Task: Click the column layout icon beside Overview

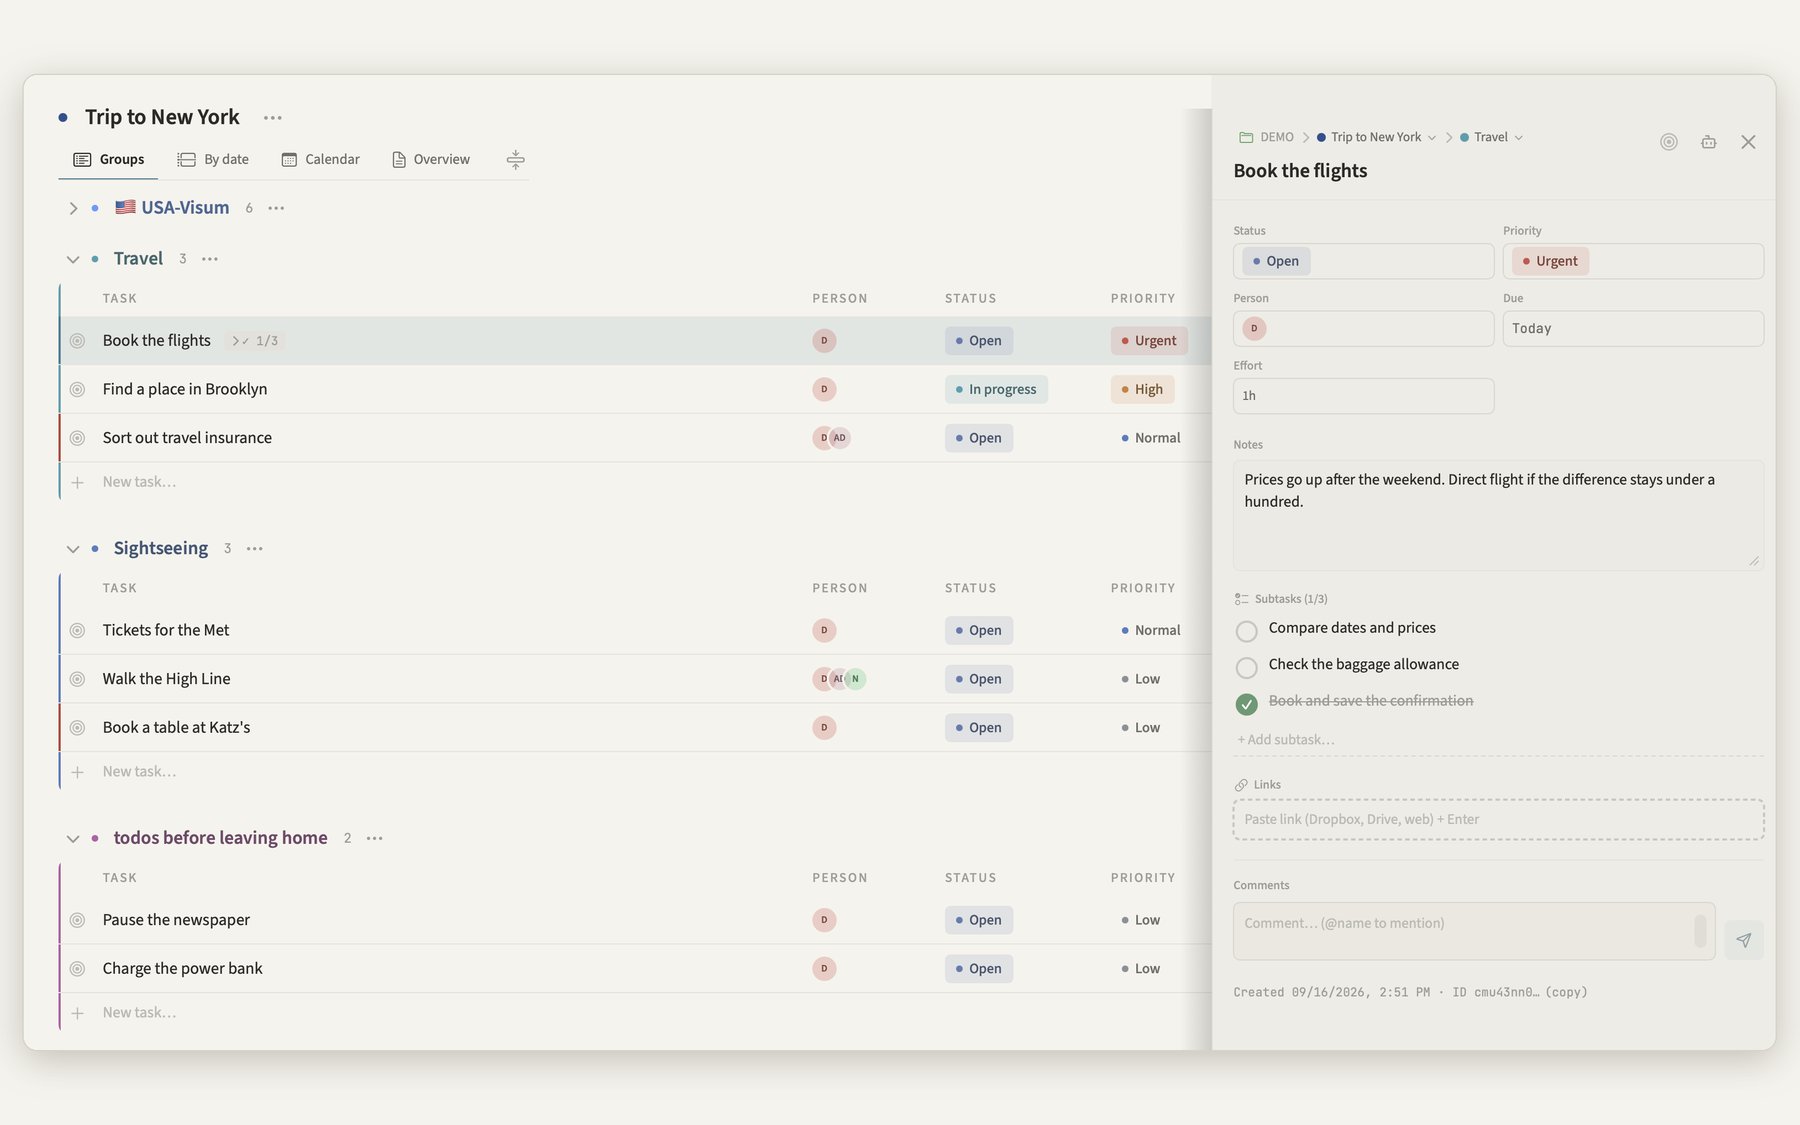Action: click(515, 160)
